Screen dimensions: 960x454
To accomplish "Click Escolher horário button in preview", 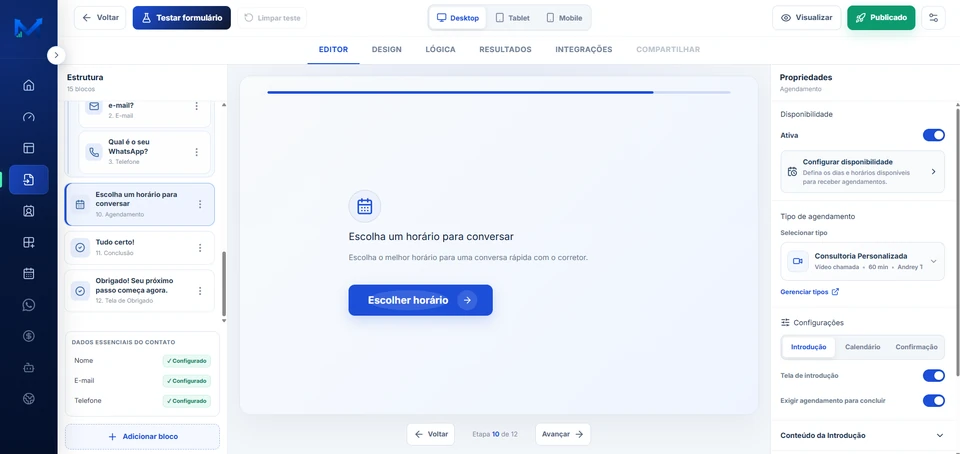I will click(x=421, y=300).
